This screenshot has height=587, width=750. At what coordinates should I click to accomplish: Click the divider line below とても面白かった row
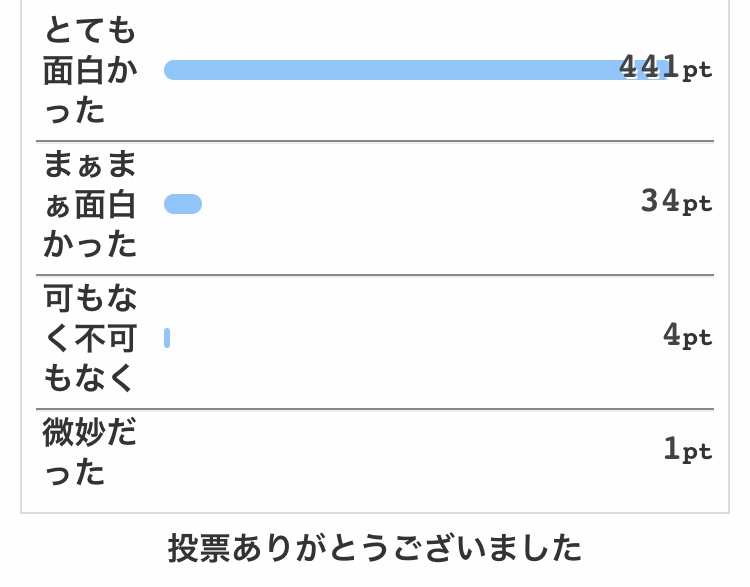point(375,141)
